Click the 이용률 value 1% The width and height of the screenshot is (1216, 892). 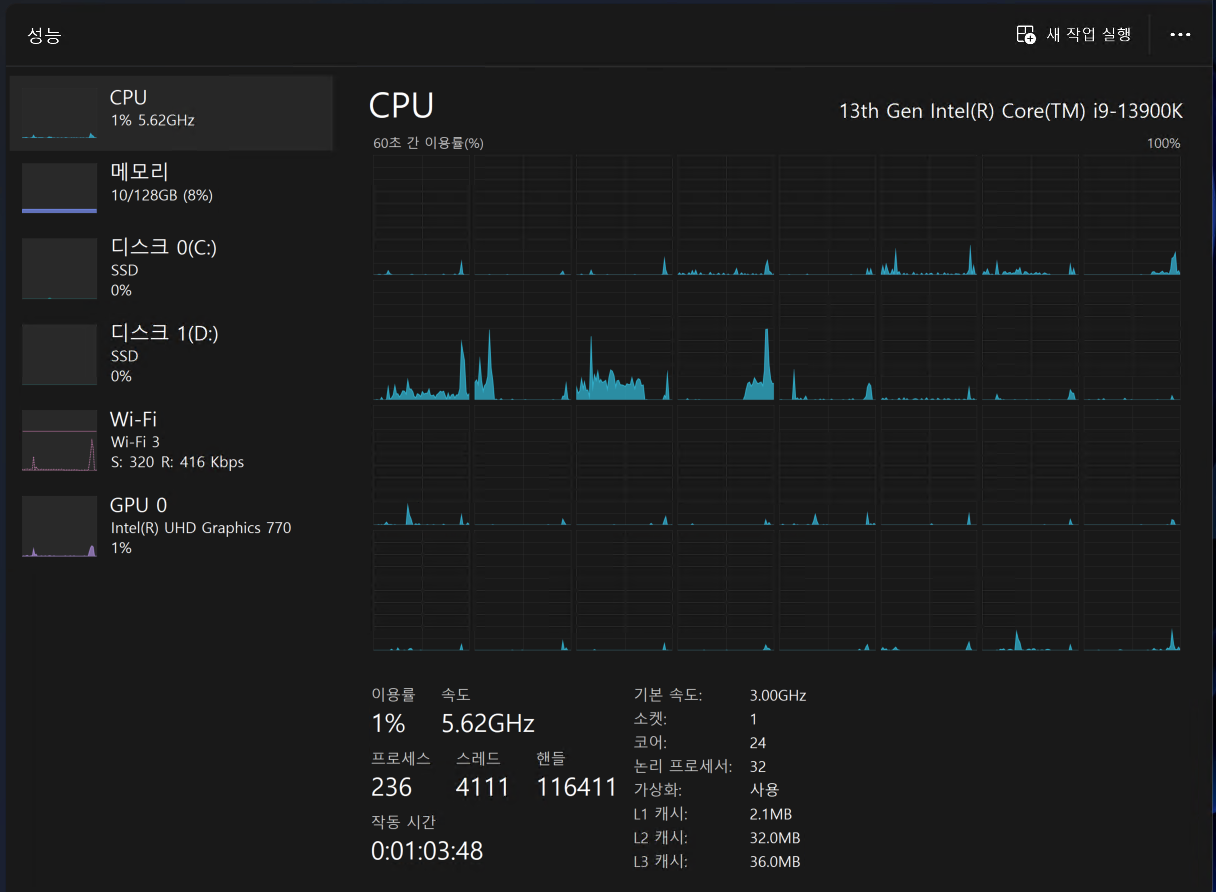coord(388,723)
